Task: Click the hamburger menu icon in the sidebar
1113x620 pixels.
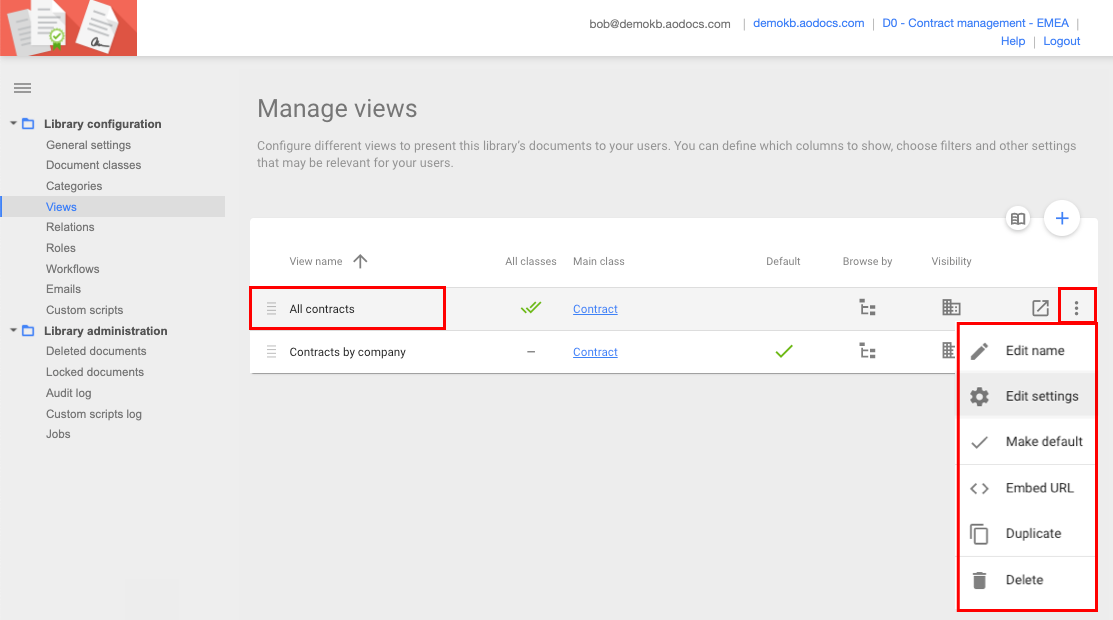Action: click(x=22, y=88)
